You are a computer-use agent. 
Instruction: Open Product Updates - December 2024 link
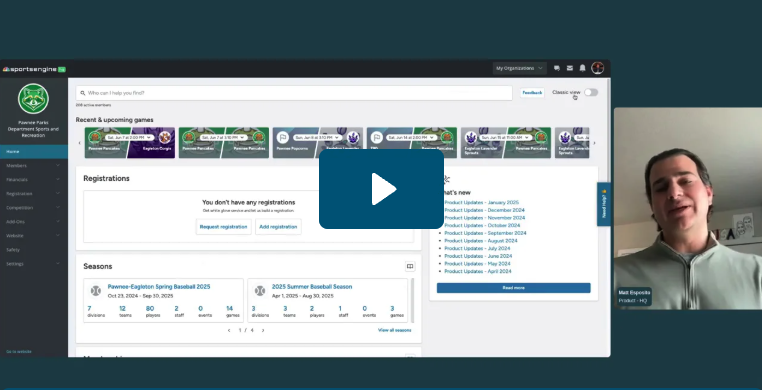(x=485, y=210)
